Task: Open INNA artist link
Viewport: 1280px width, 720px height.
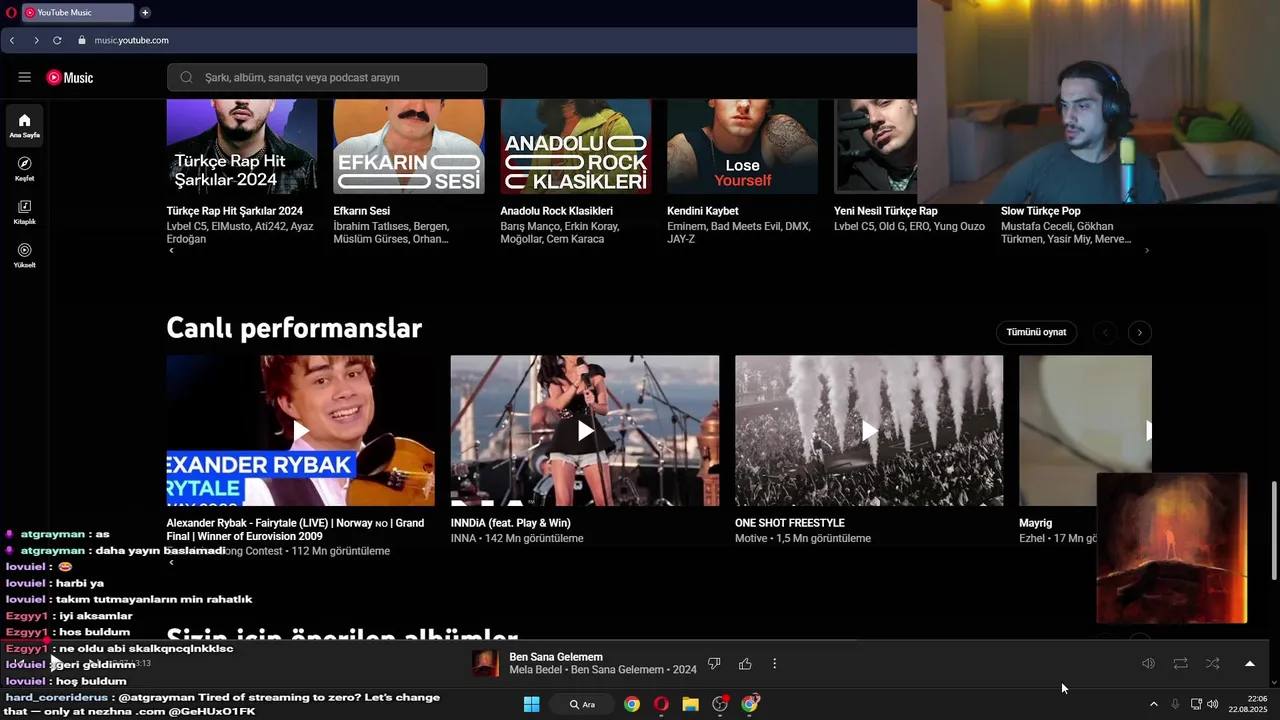Action: 463,538
